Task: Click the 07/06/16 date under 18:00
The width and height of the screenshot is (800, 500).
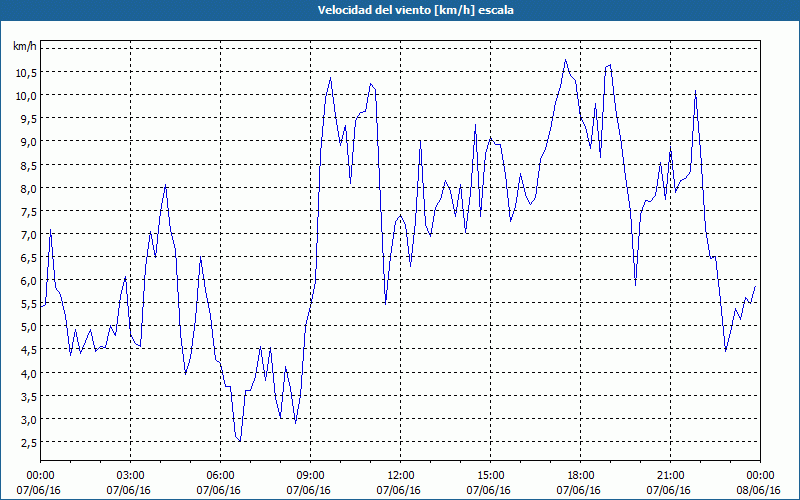Action: [x=579, y=490]
